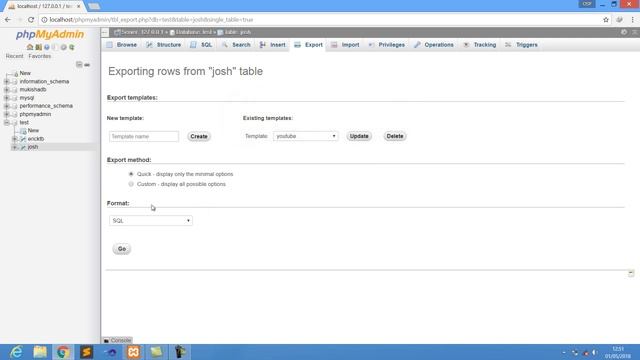Select the encktb table in tree
Screen dimensions: 640x360
(x=36, y=139)
